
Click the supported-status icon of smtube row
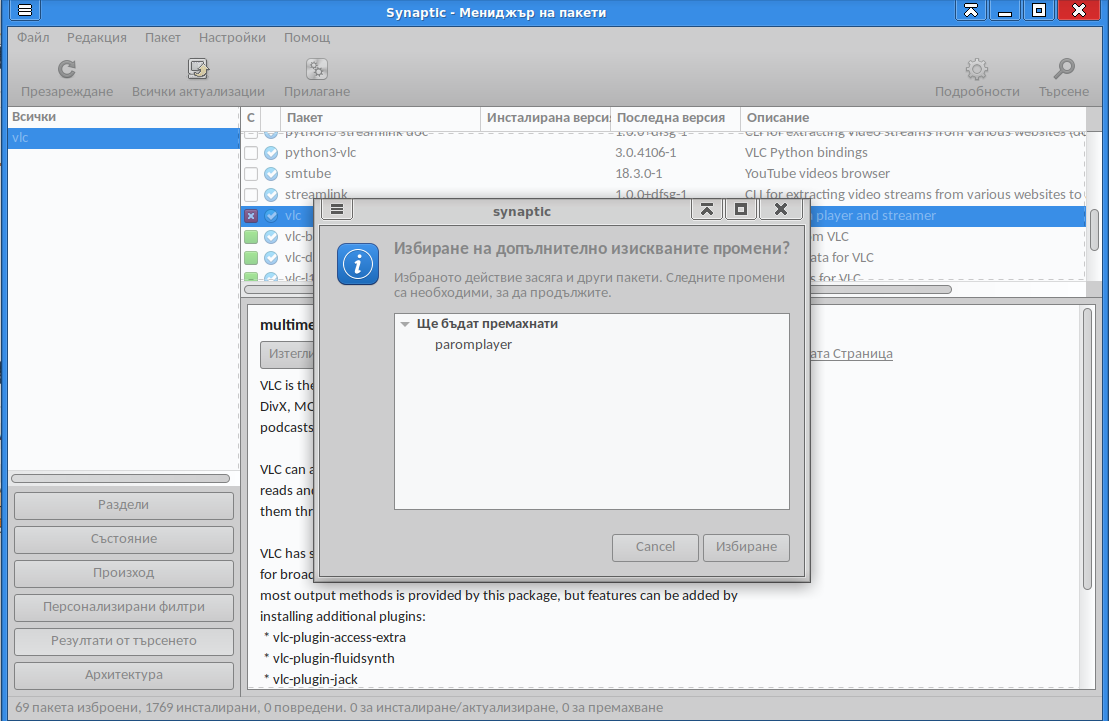tap(271, 174)
